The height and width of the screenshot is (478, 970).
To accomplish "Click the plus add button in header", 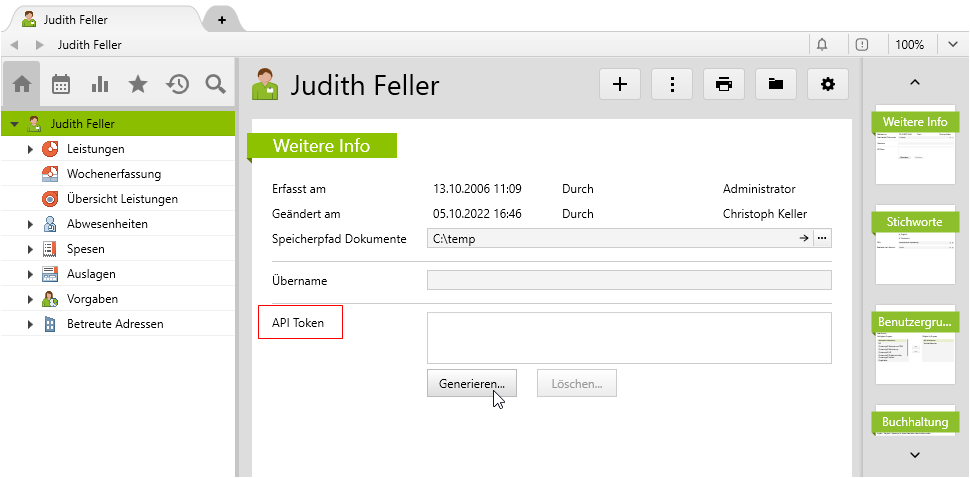I will 620,85.
